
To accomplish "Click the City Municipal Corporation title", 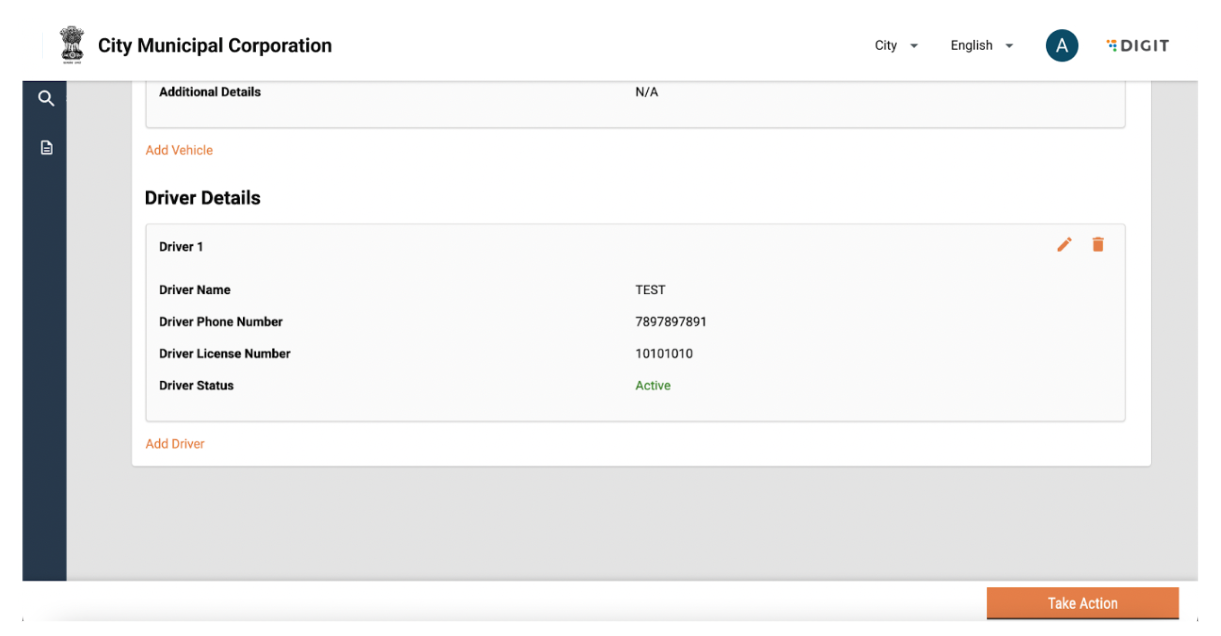I will click(x=215, y=45).
